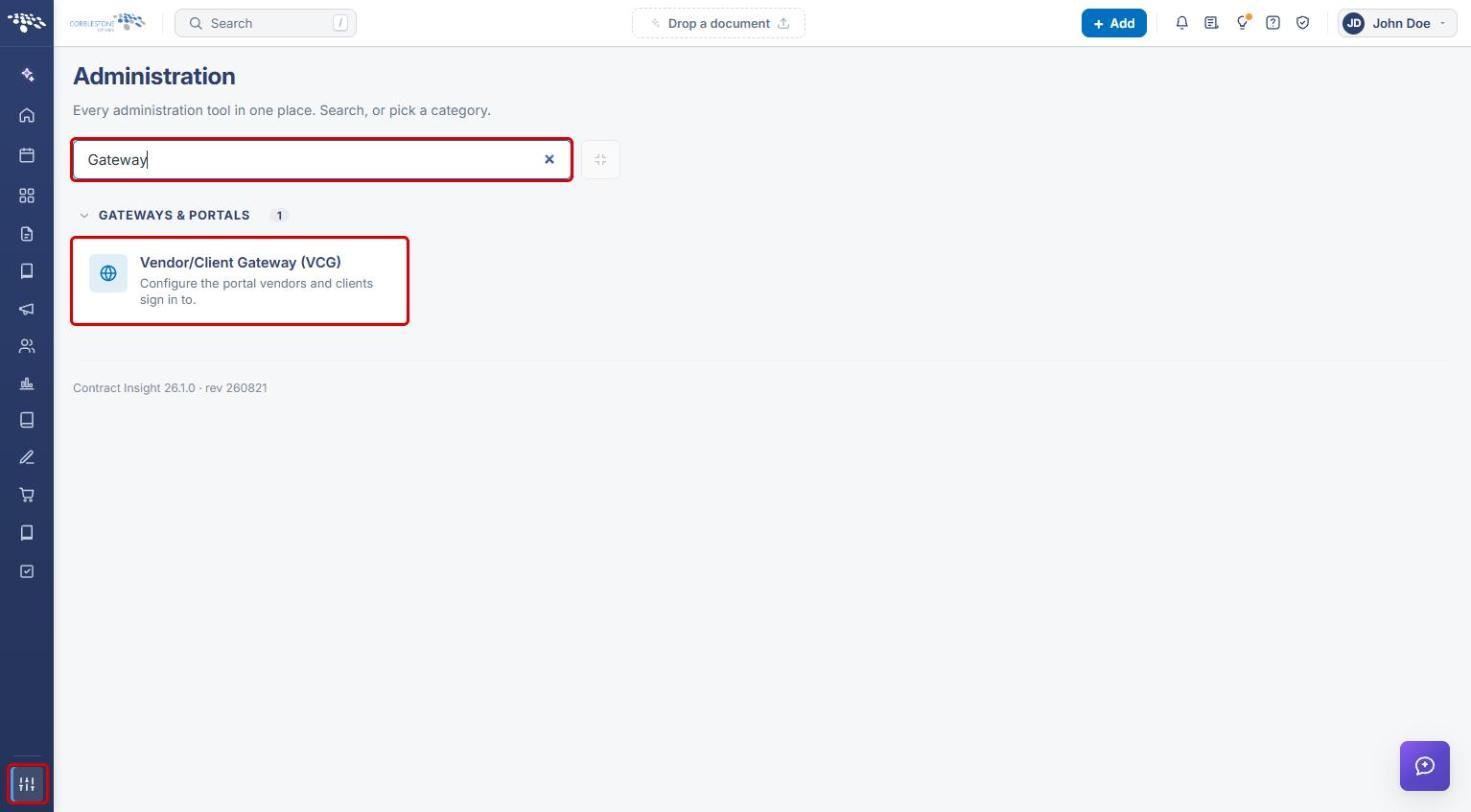The height and width of the screenshot is (812, 1471).
Task: Go to Home via sidebar house icon
Action: (27, 115)
